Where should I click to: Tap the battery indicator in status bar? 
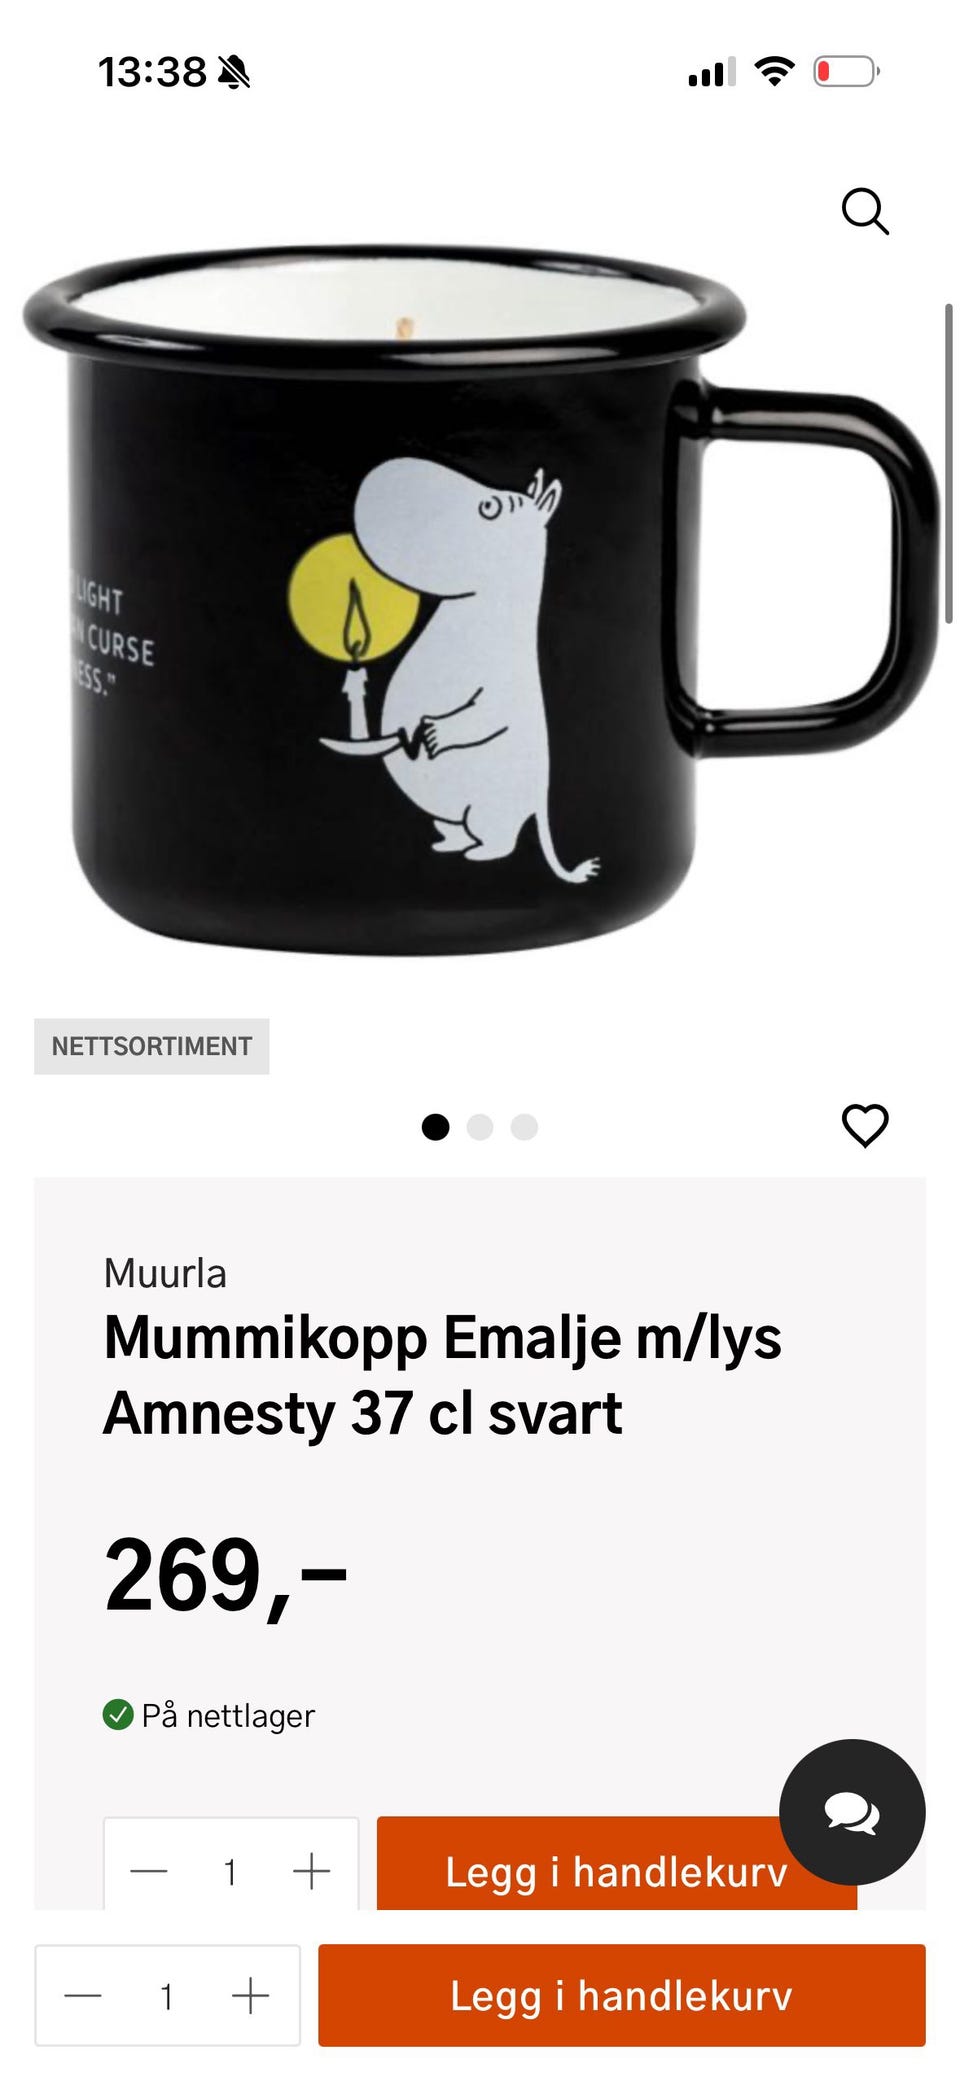coord(846,72)
